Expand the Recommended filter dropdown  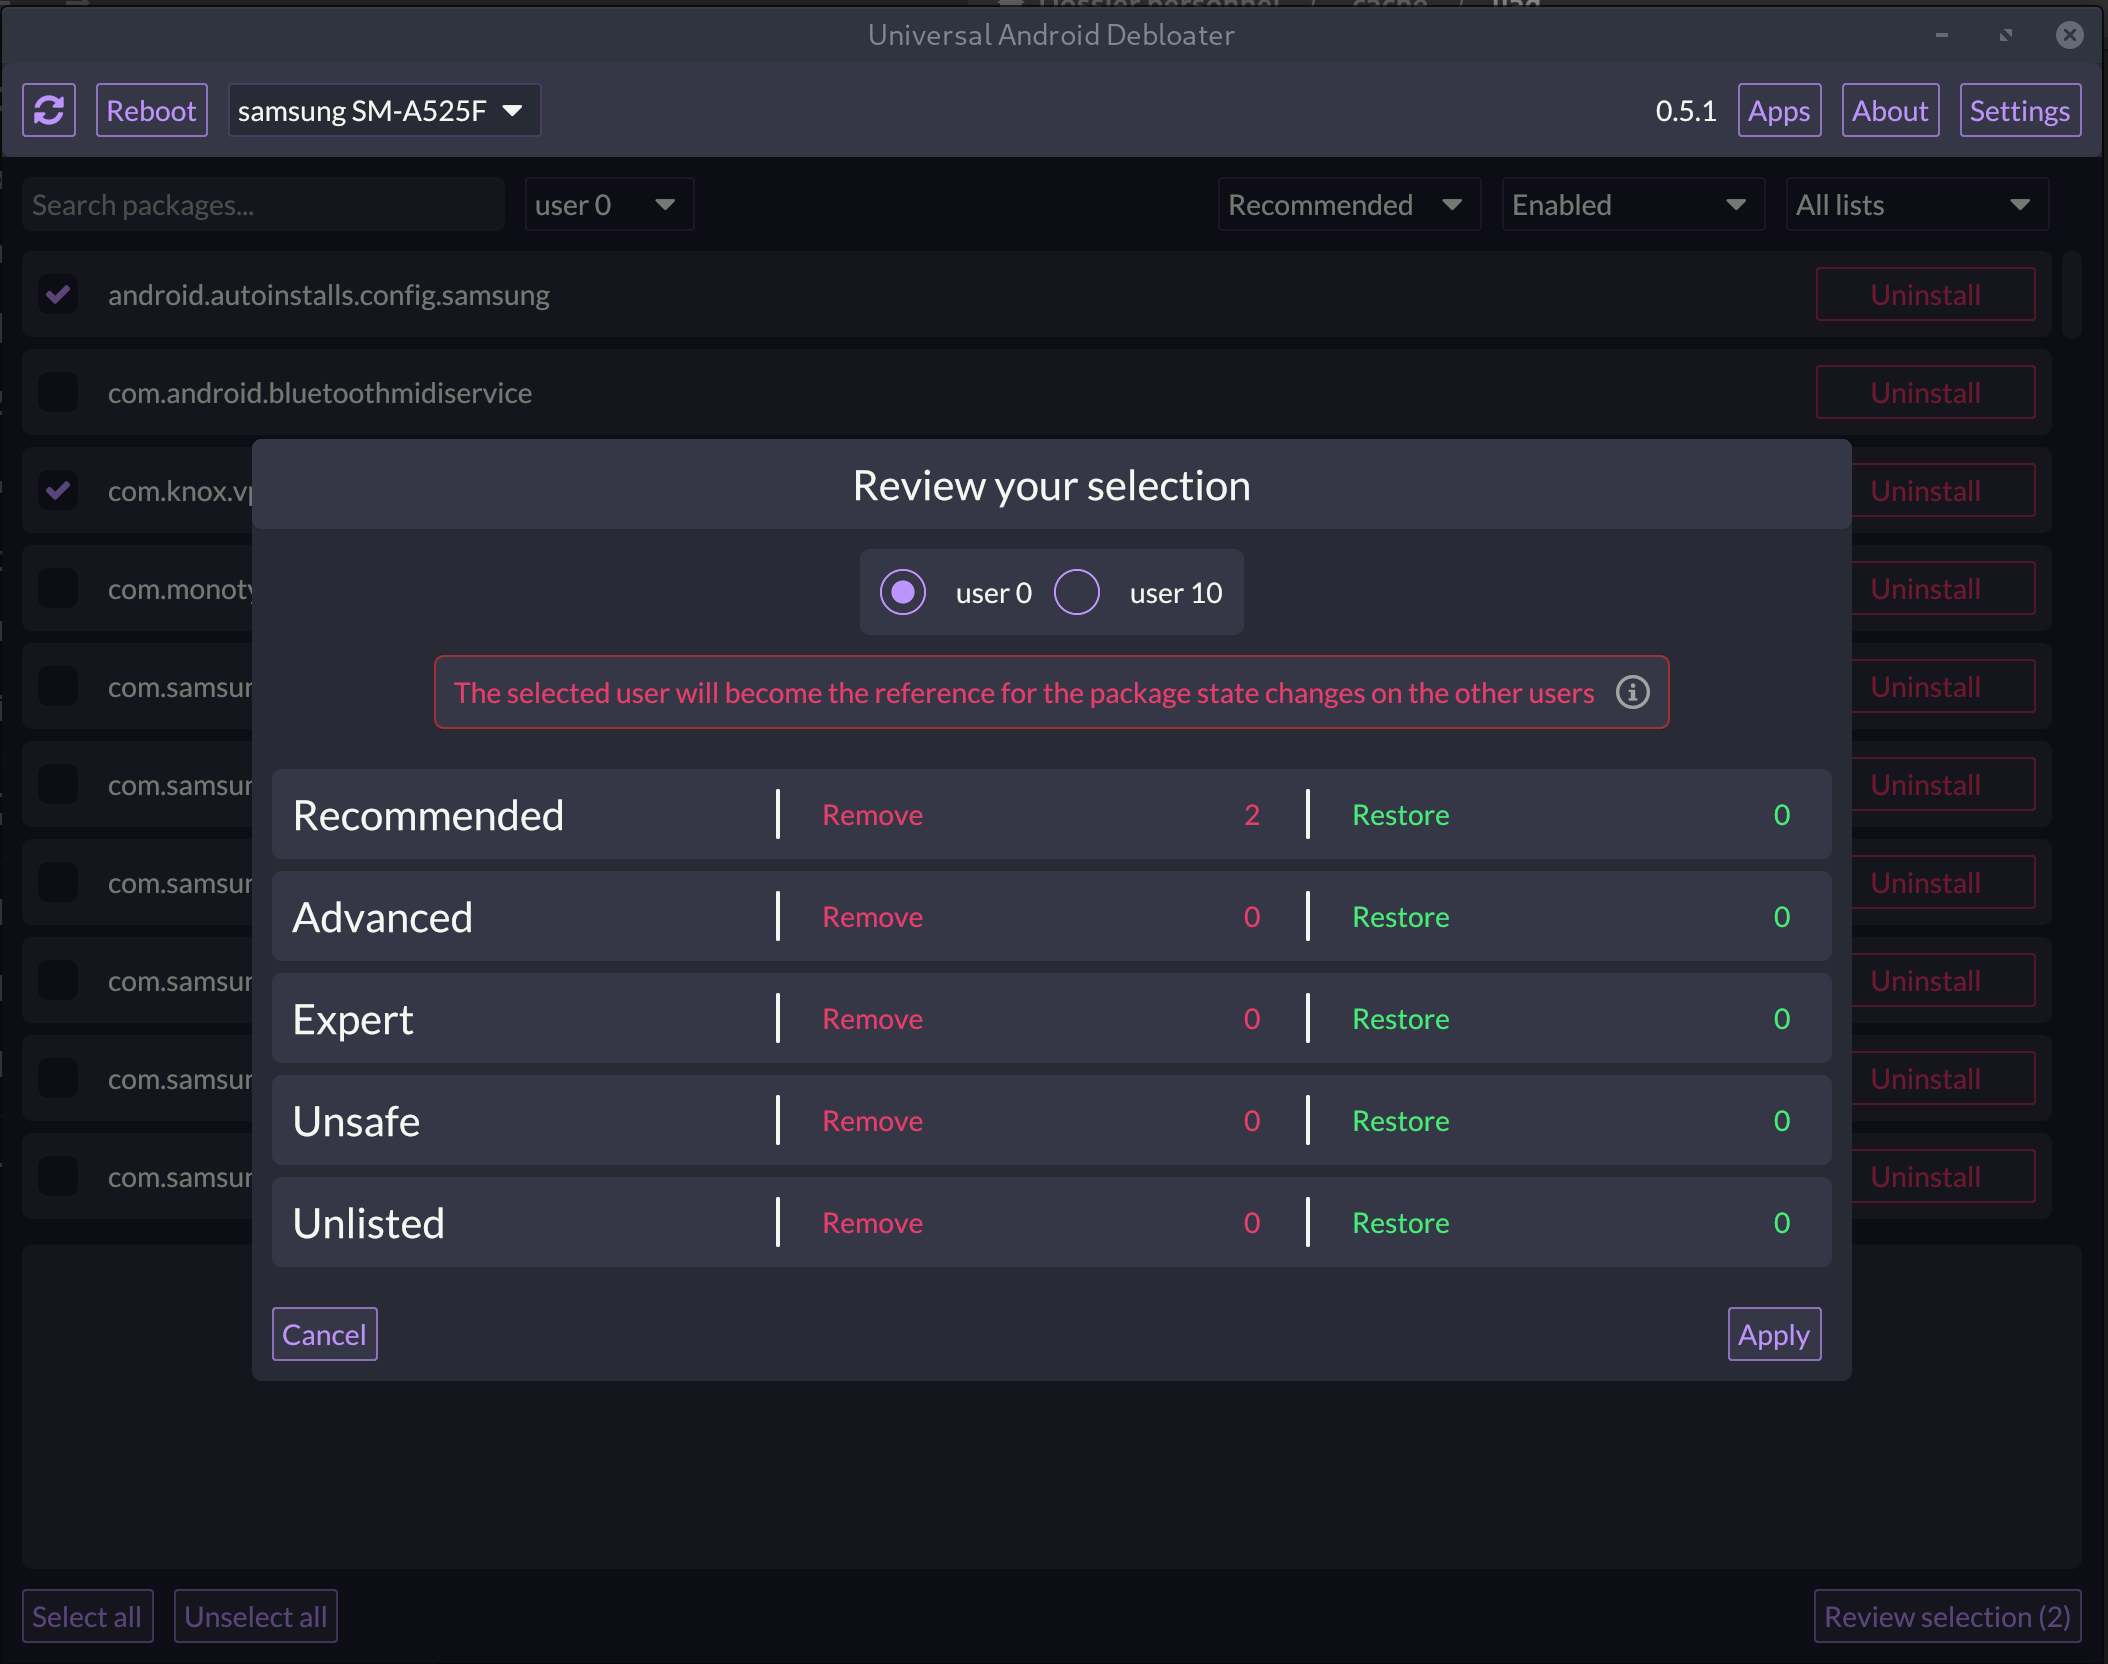[x=1348, y=205]
